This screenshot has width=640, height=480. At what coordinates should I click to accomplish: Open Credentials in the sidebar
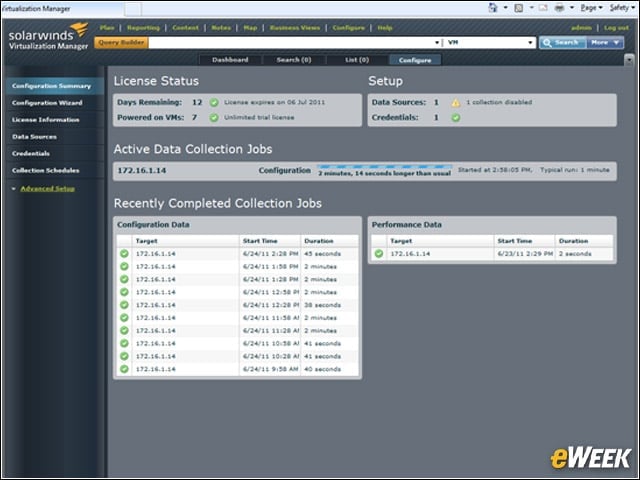pyautogui.click(x=55, y=153)
